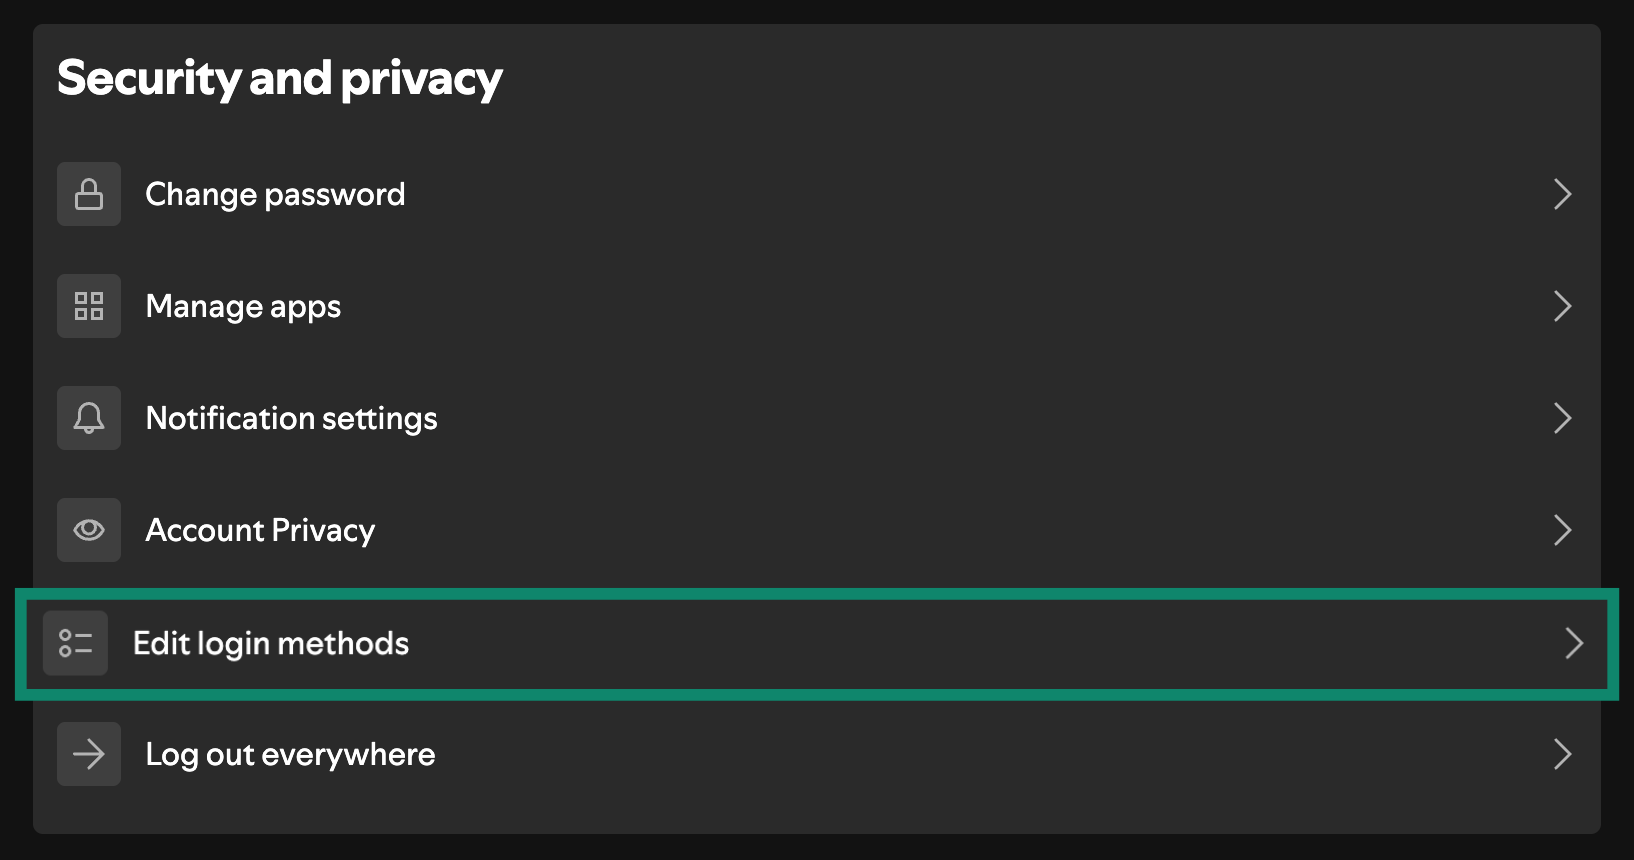Expand the Change password row chevron

point(1562,195)
